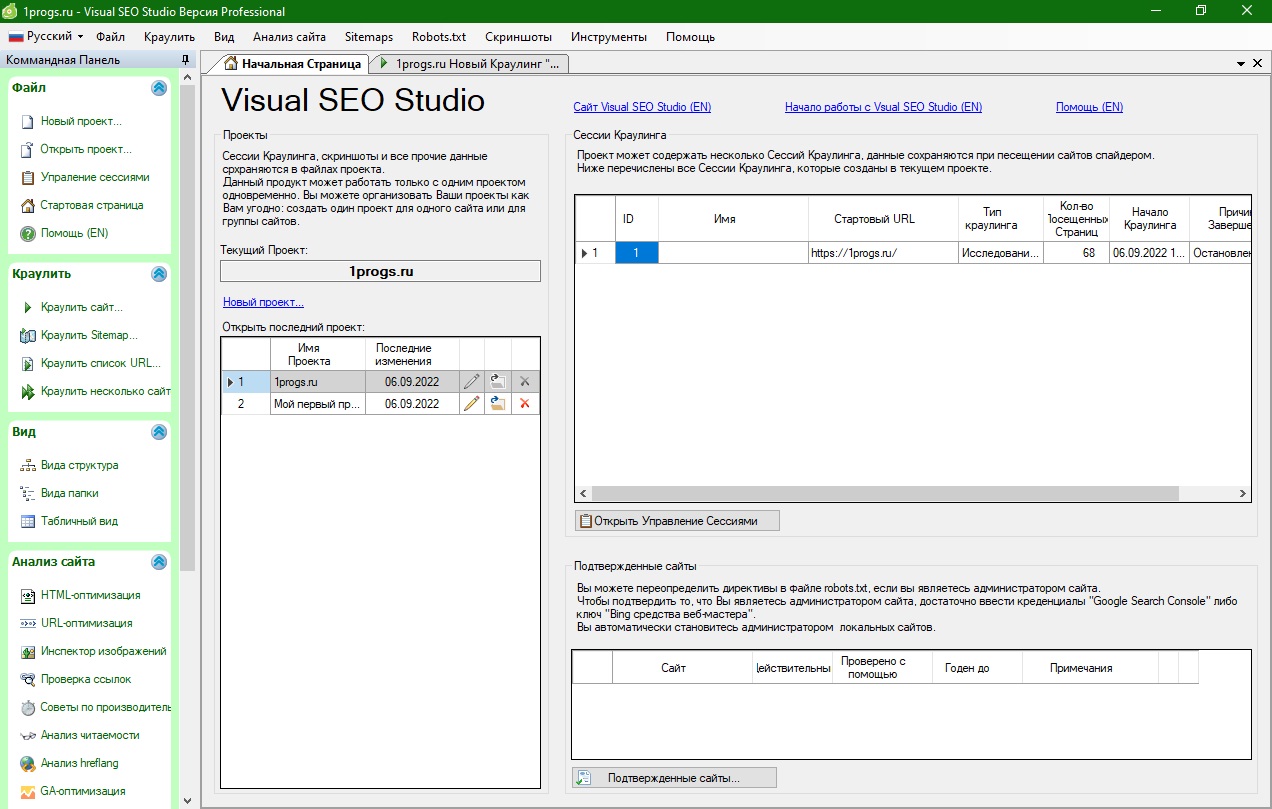Image resolution: width=1272 pixels, height=809 pixels.
Task: Open Анализ hreflang
Action: (x=79, y=763)
